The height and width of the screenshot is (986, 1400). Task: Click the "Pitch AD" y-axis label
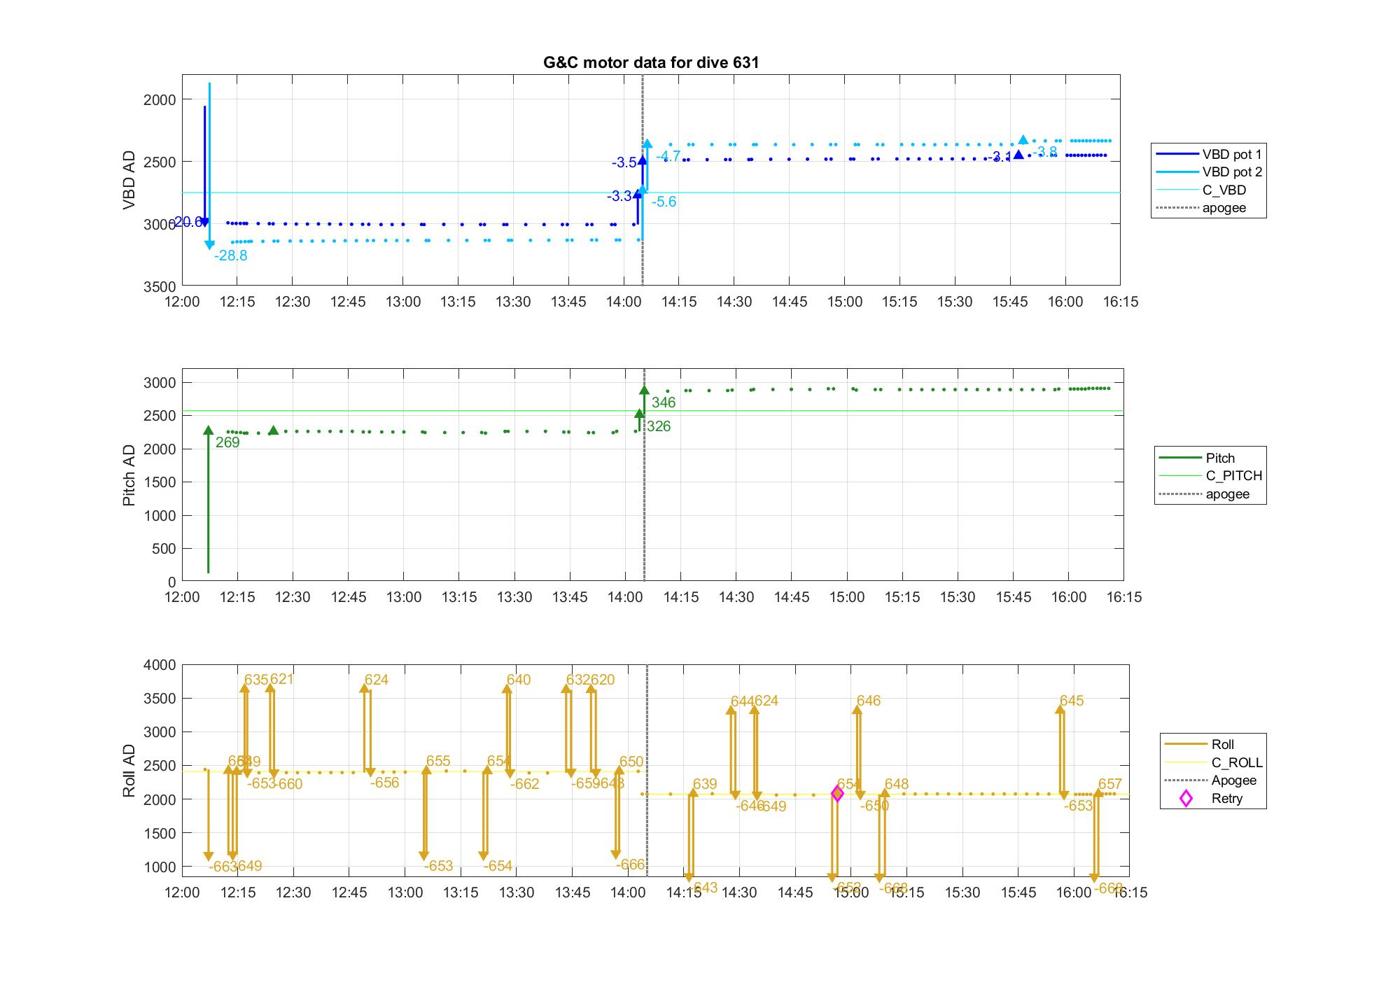pyautogui.click(x=129, y=475)
